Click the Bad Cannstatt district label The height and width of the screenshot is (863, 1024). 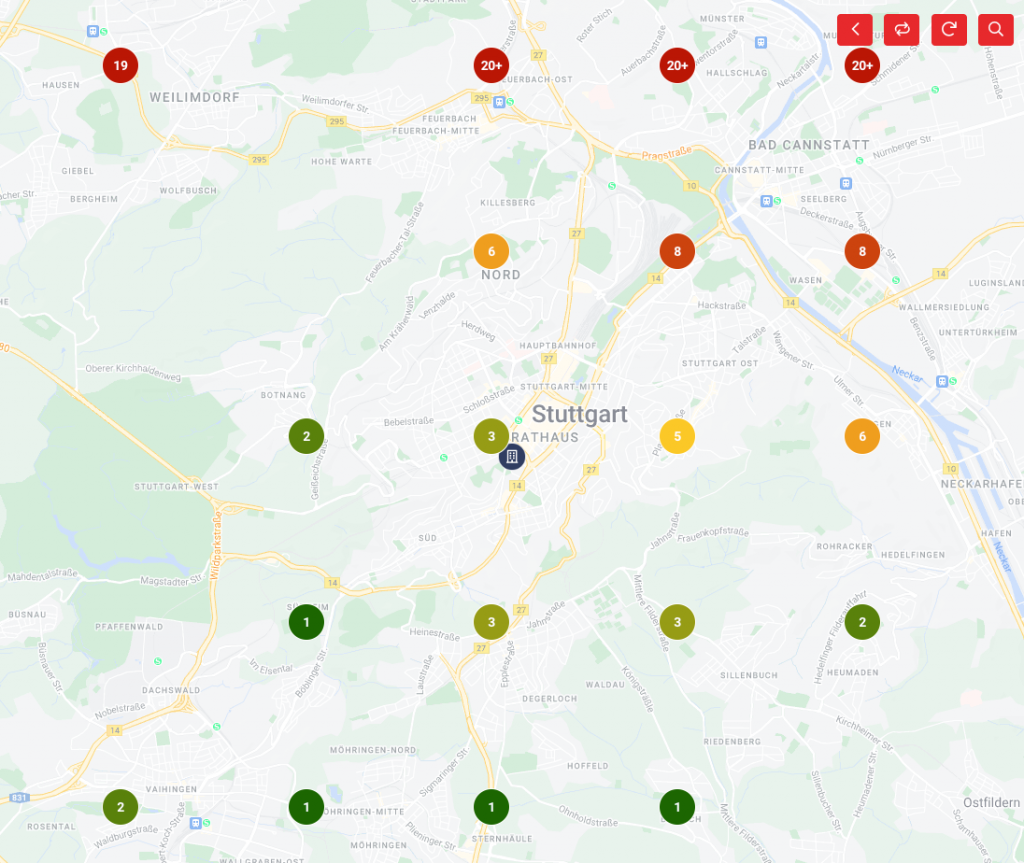pyautogui.click(x=809, y=145)
